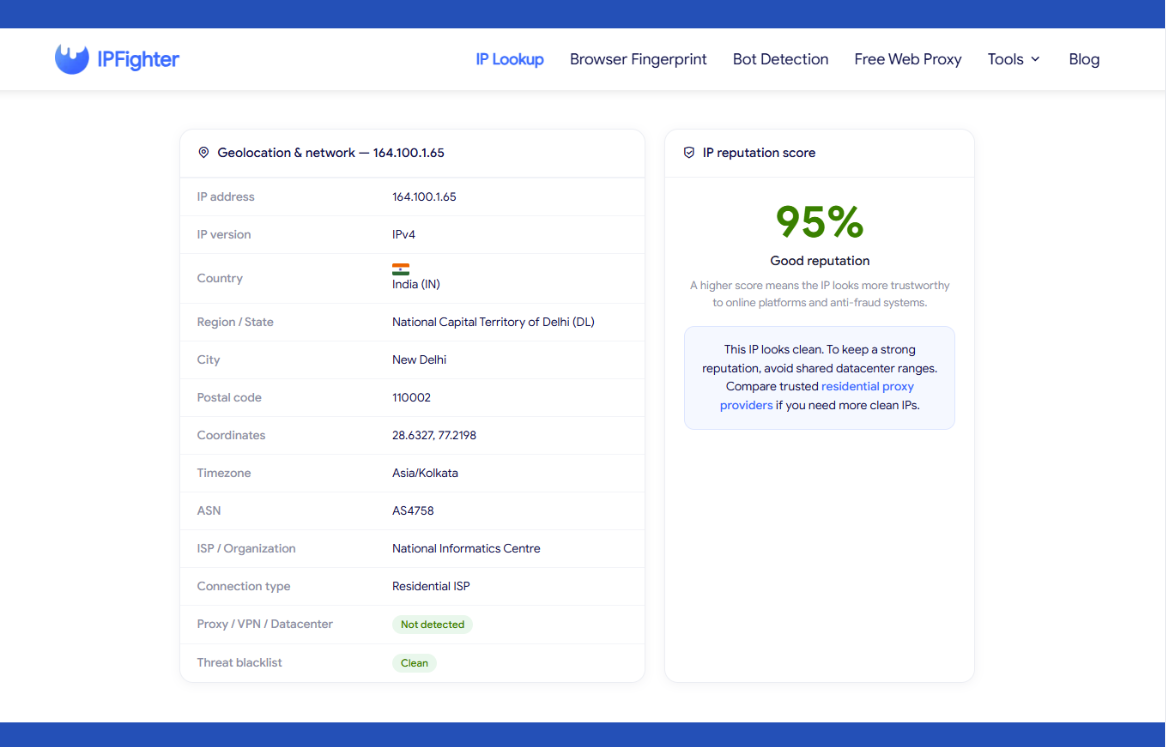Click India (IN) country value
Screen dimensions: 1166x747
coord(416,284)
